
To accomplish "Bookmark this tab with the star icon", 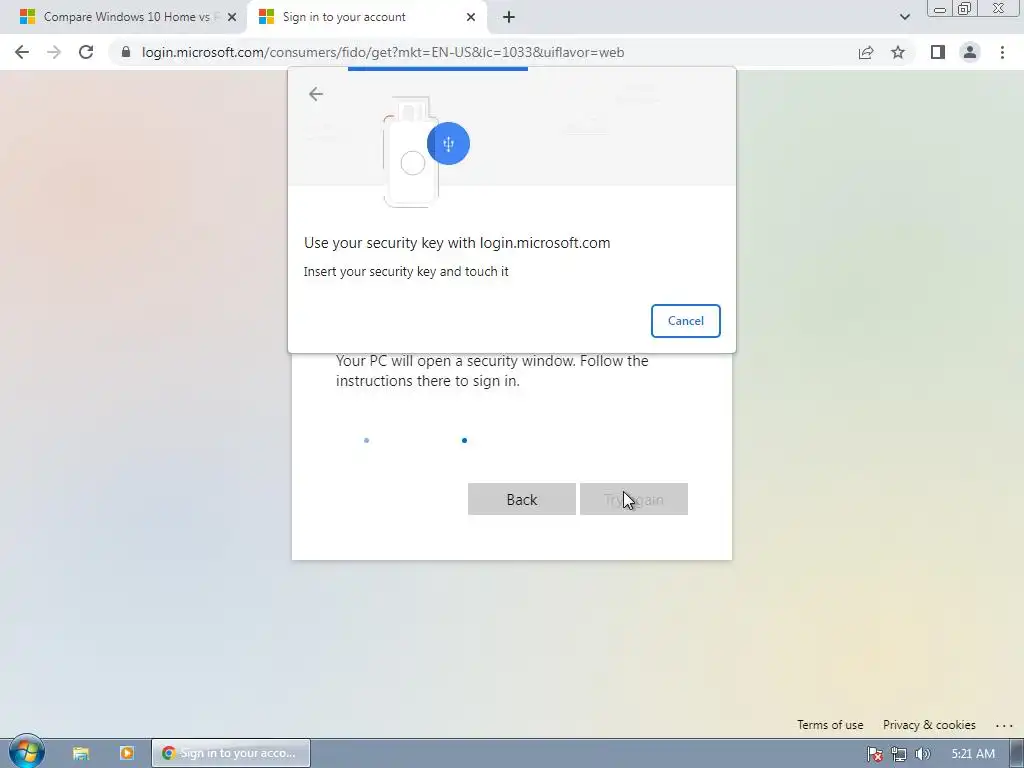I will (x=898, y=52).
